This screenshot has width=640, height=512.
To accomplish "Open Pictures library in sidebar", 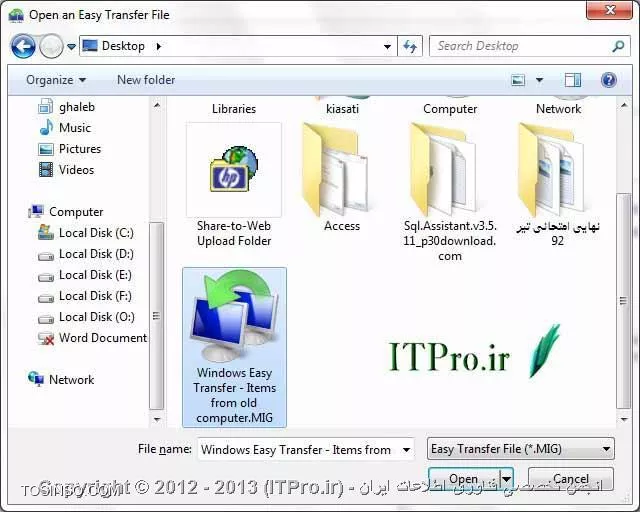I will point(80,149).
